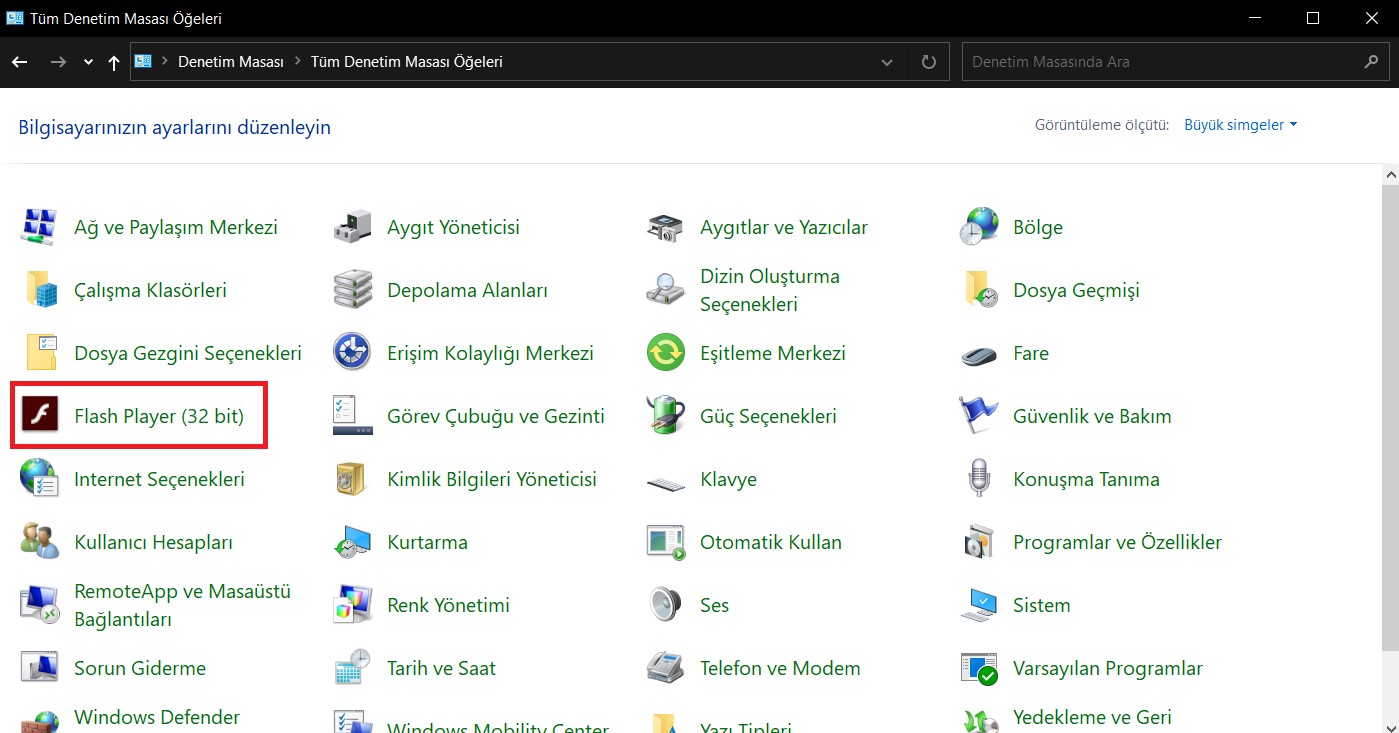Open the Telefon ve Modem icon

666,668
